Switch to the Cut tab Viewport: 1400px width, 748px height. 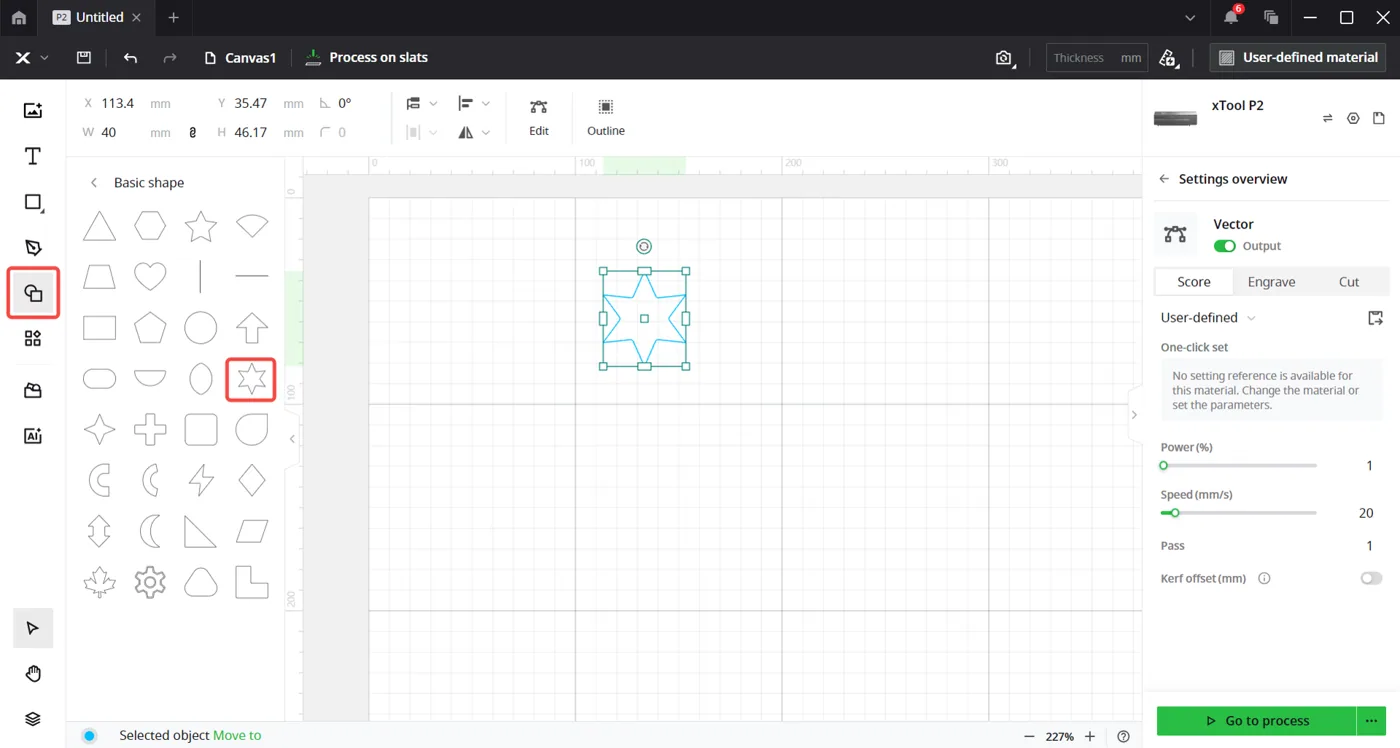1349,282
